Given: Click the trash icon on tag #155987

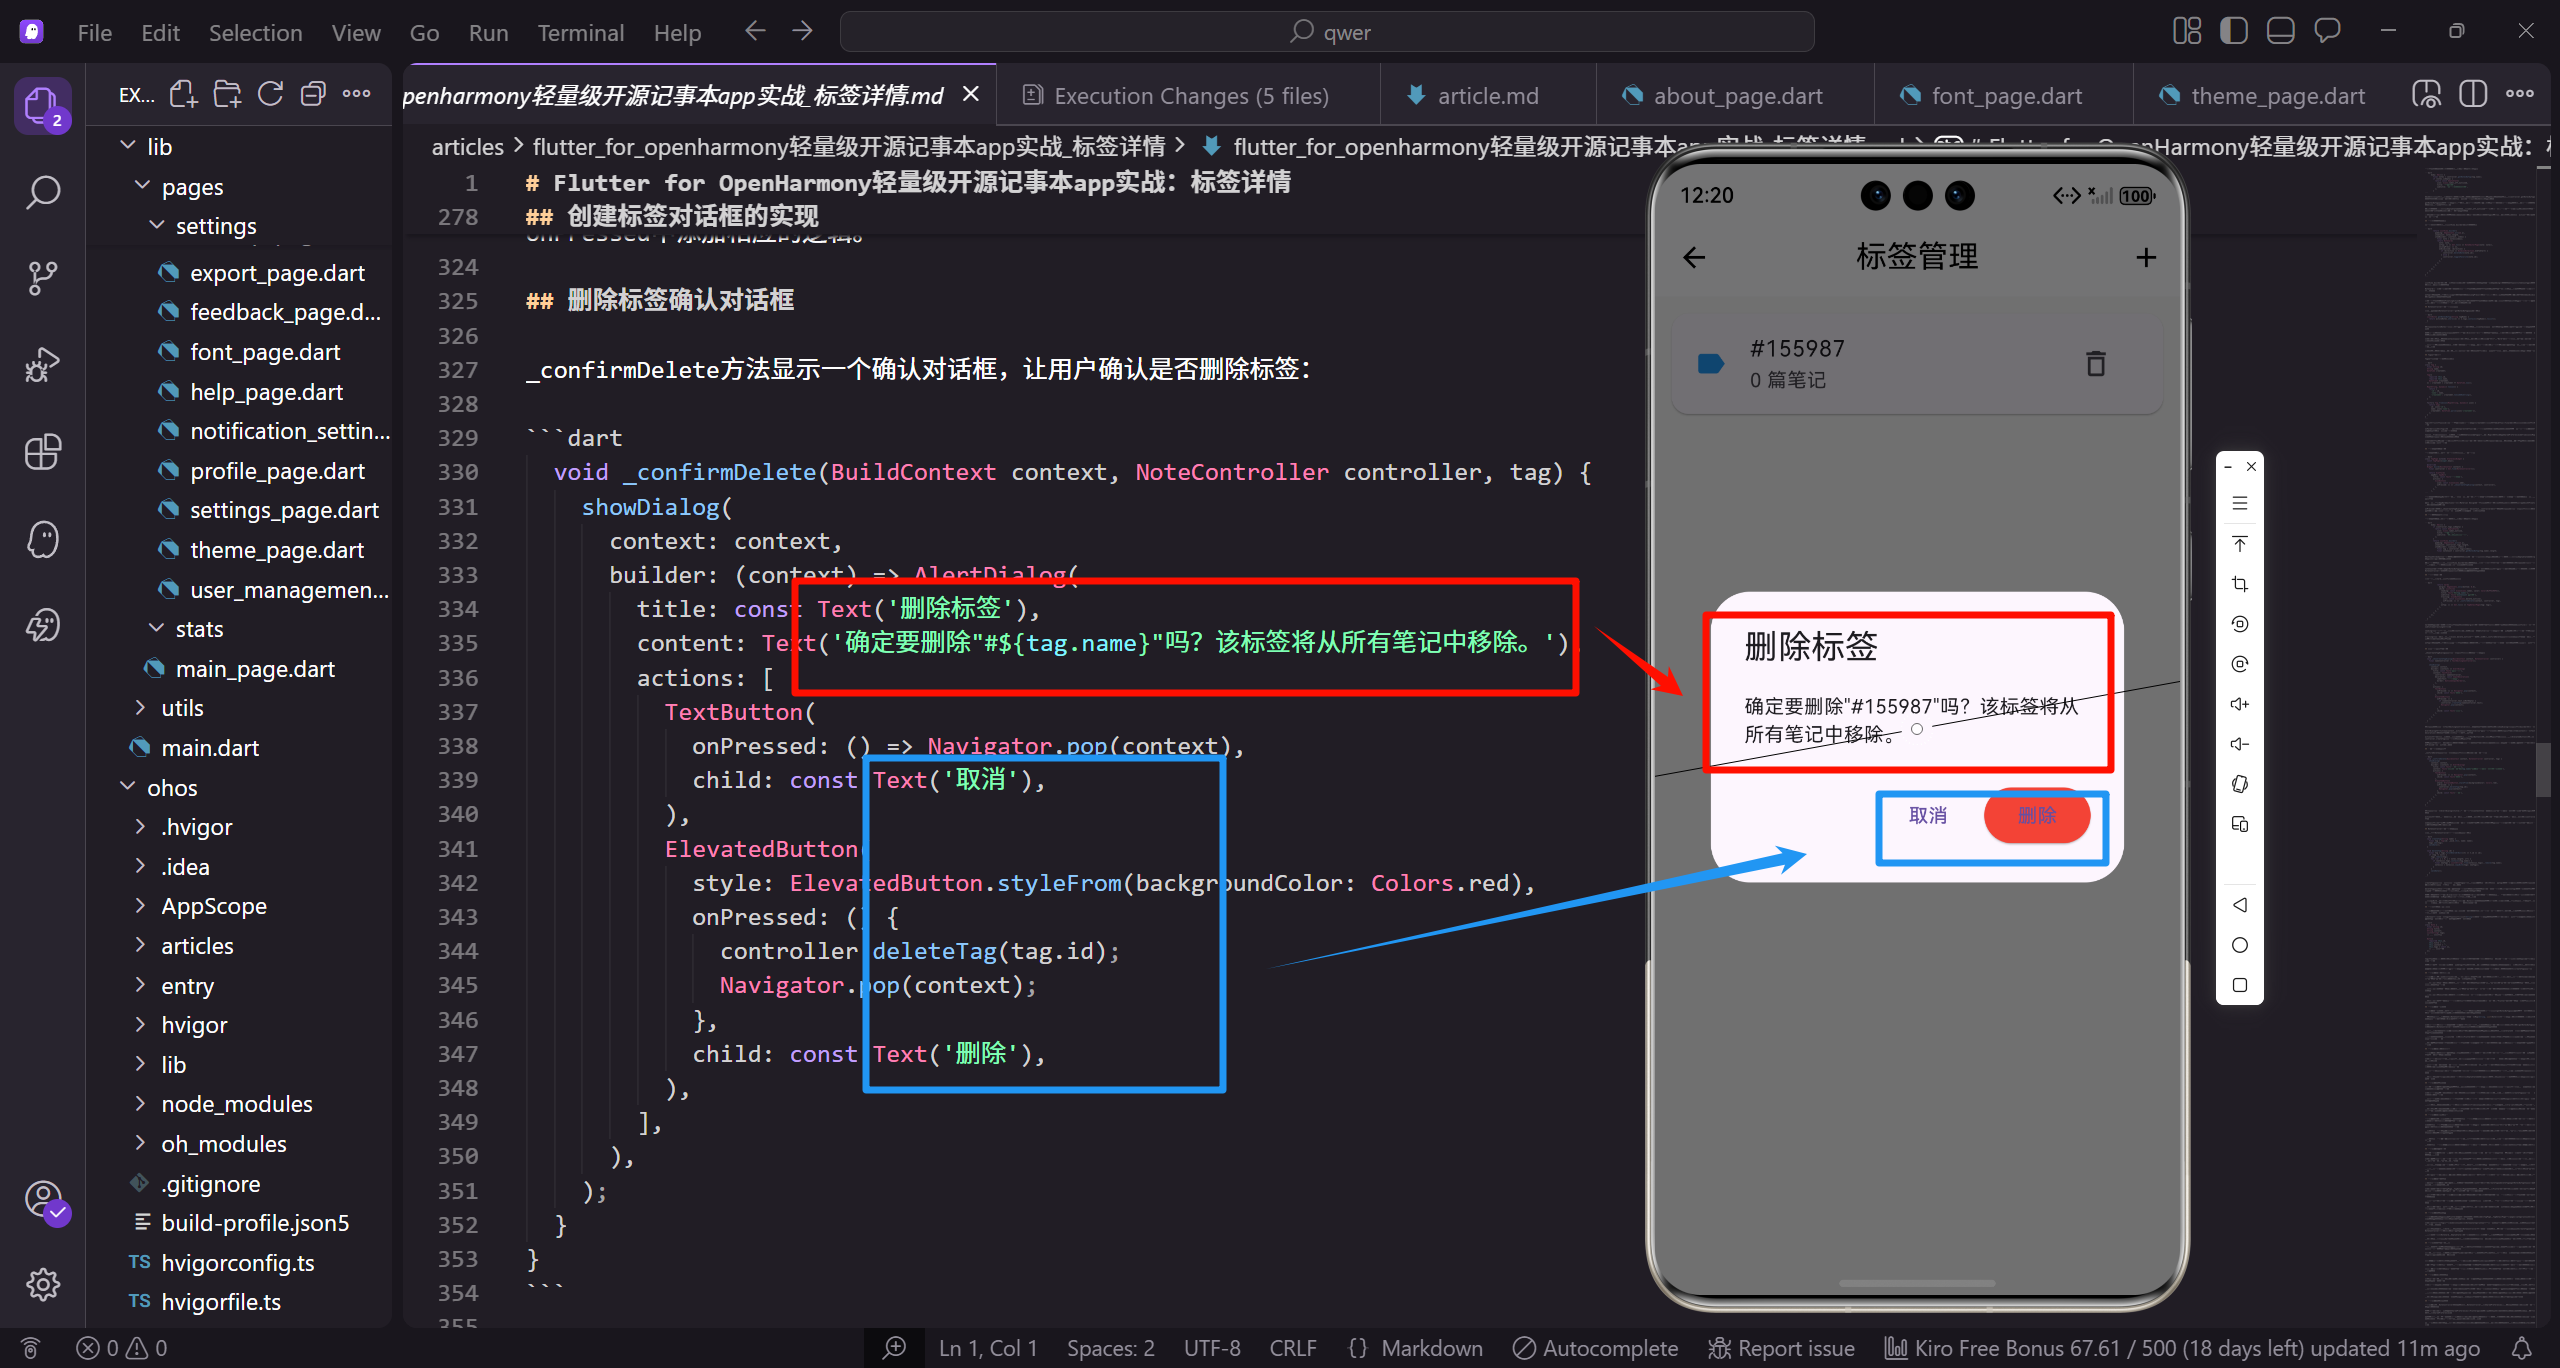Looking at the screenshot, I should 2096,363.
